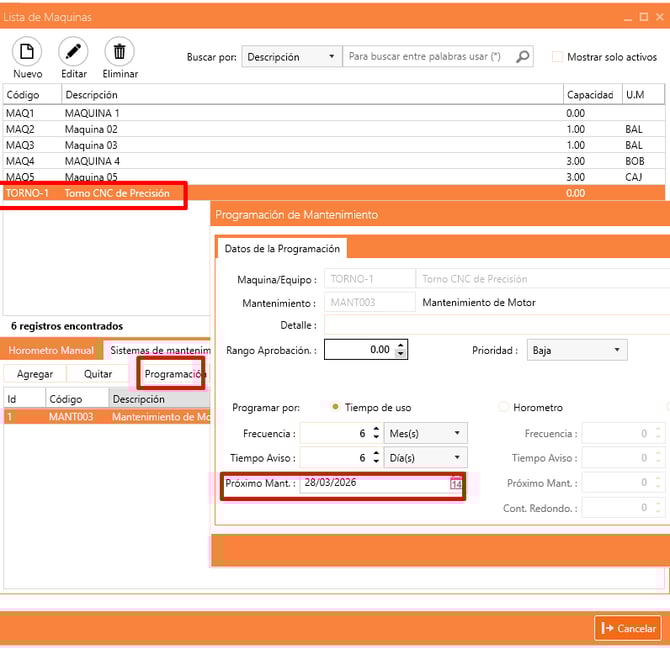
Task: Select the Horometro radio option
Action: pos(503,407)
